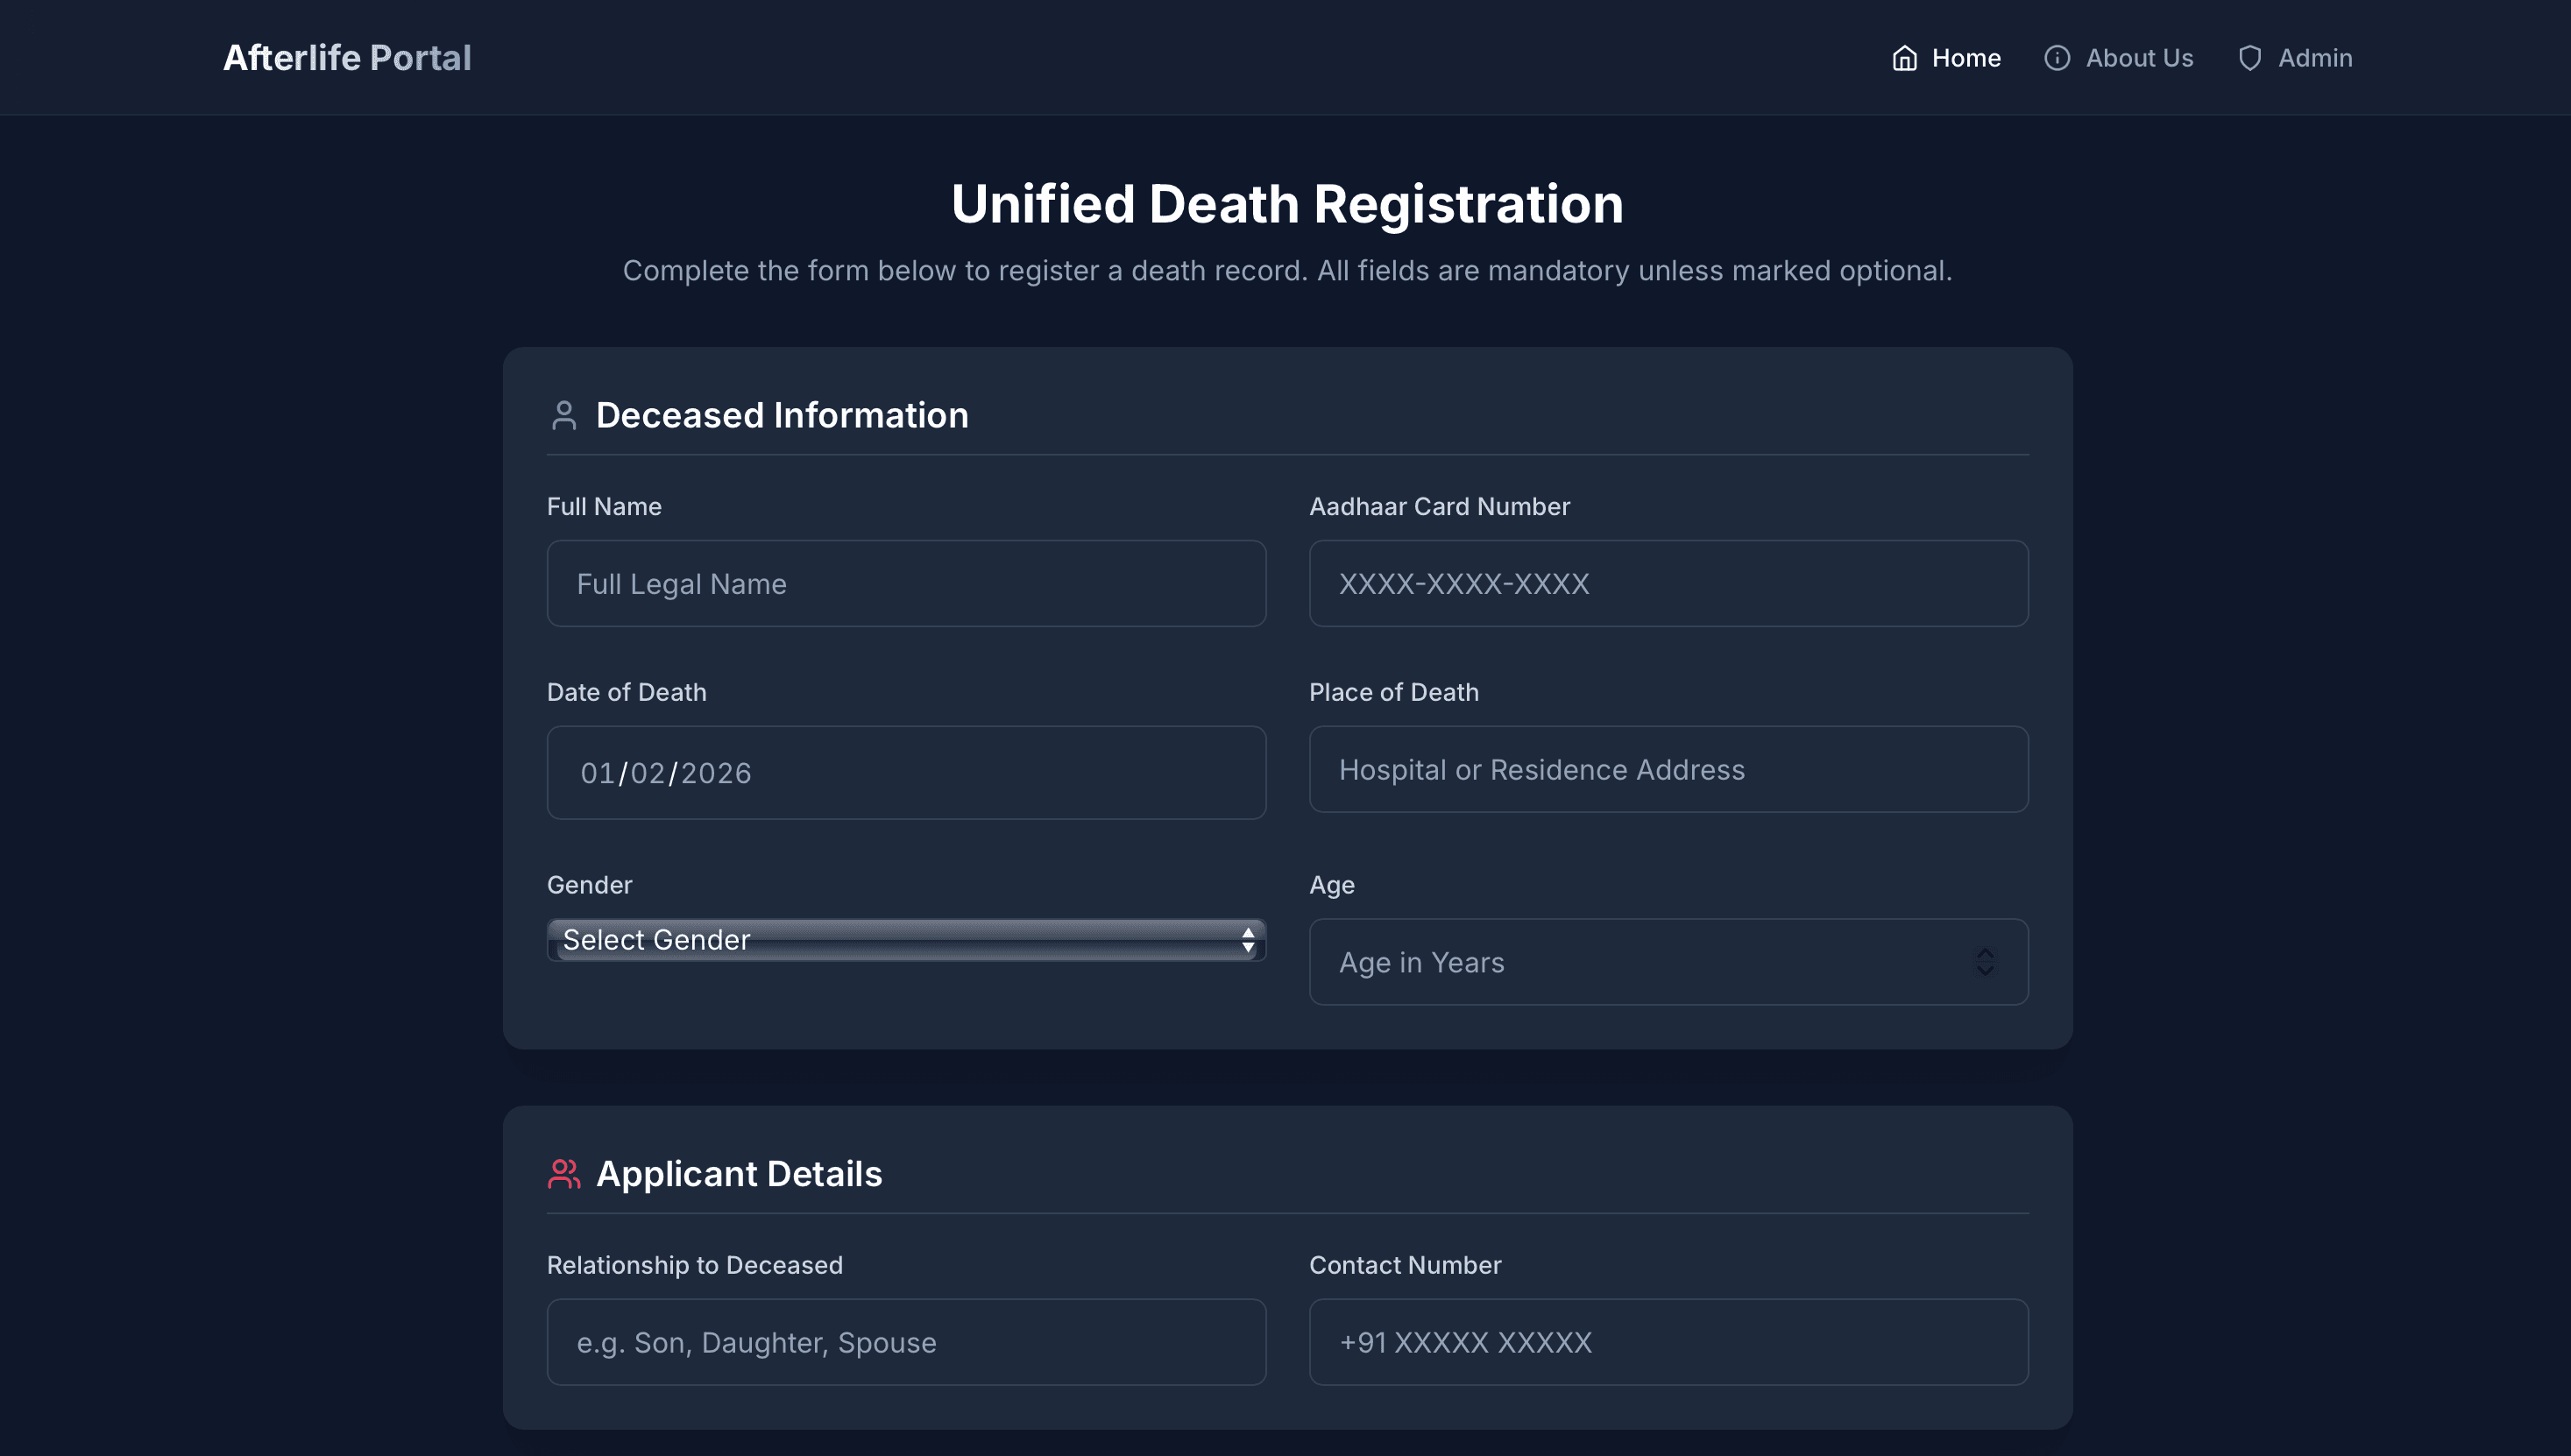Click the Afterlife Portal logo link
Screen dimensions: 2571x1456
tap(347, 58)
